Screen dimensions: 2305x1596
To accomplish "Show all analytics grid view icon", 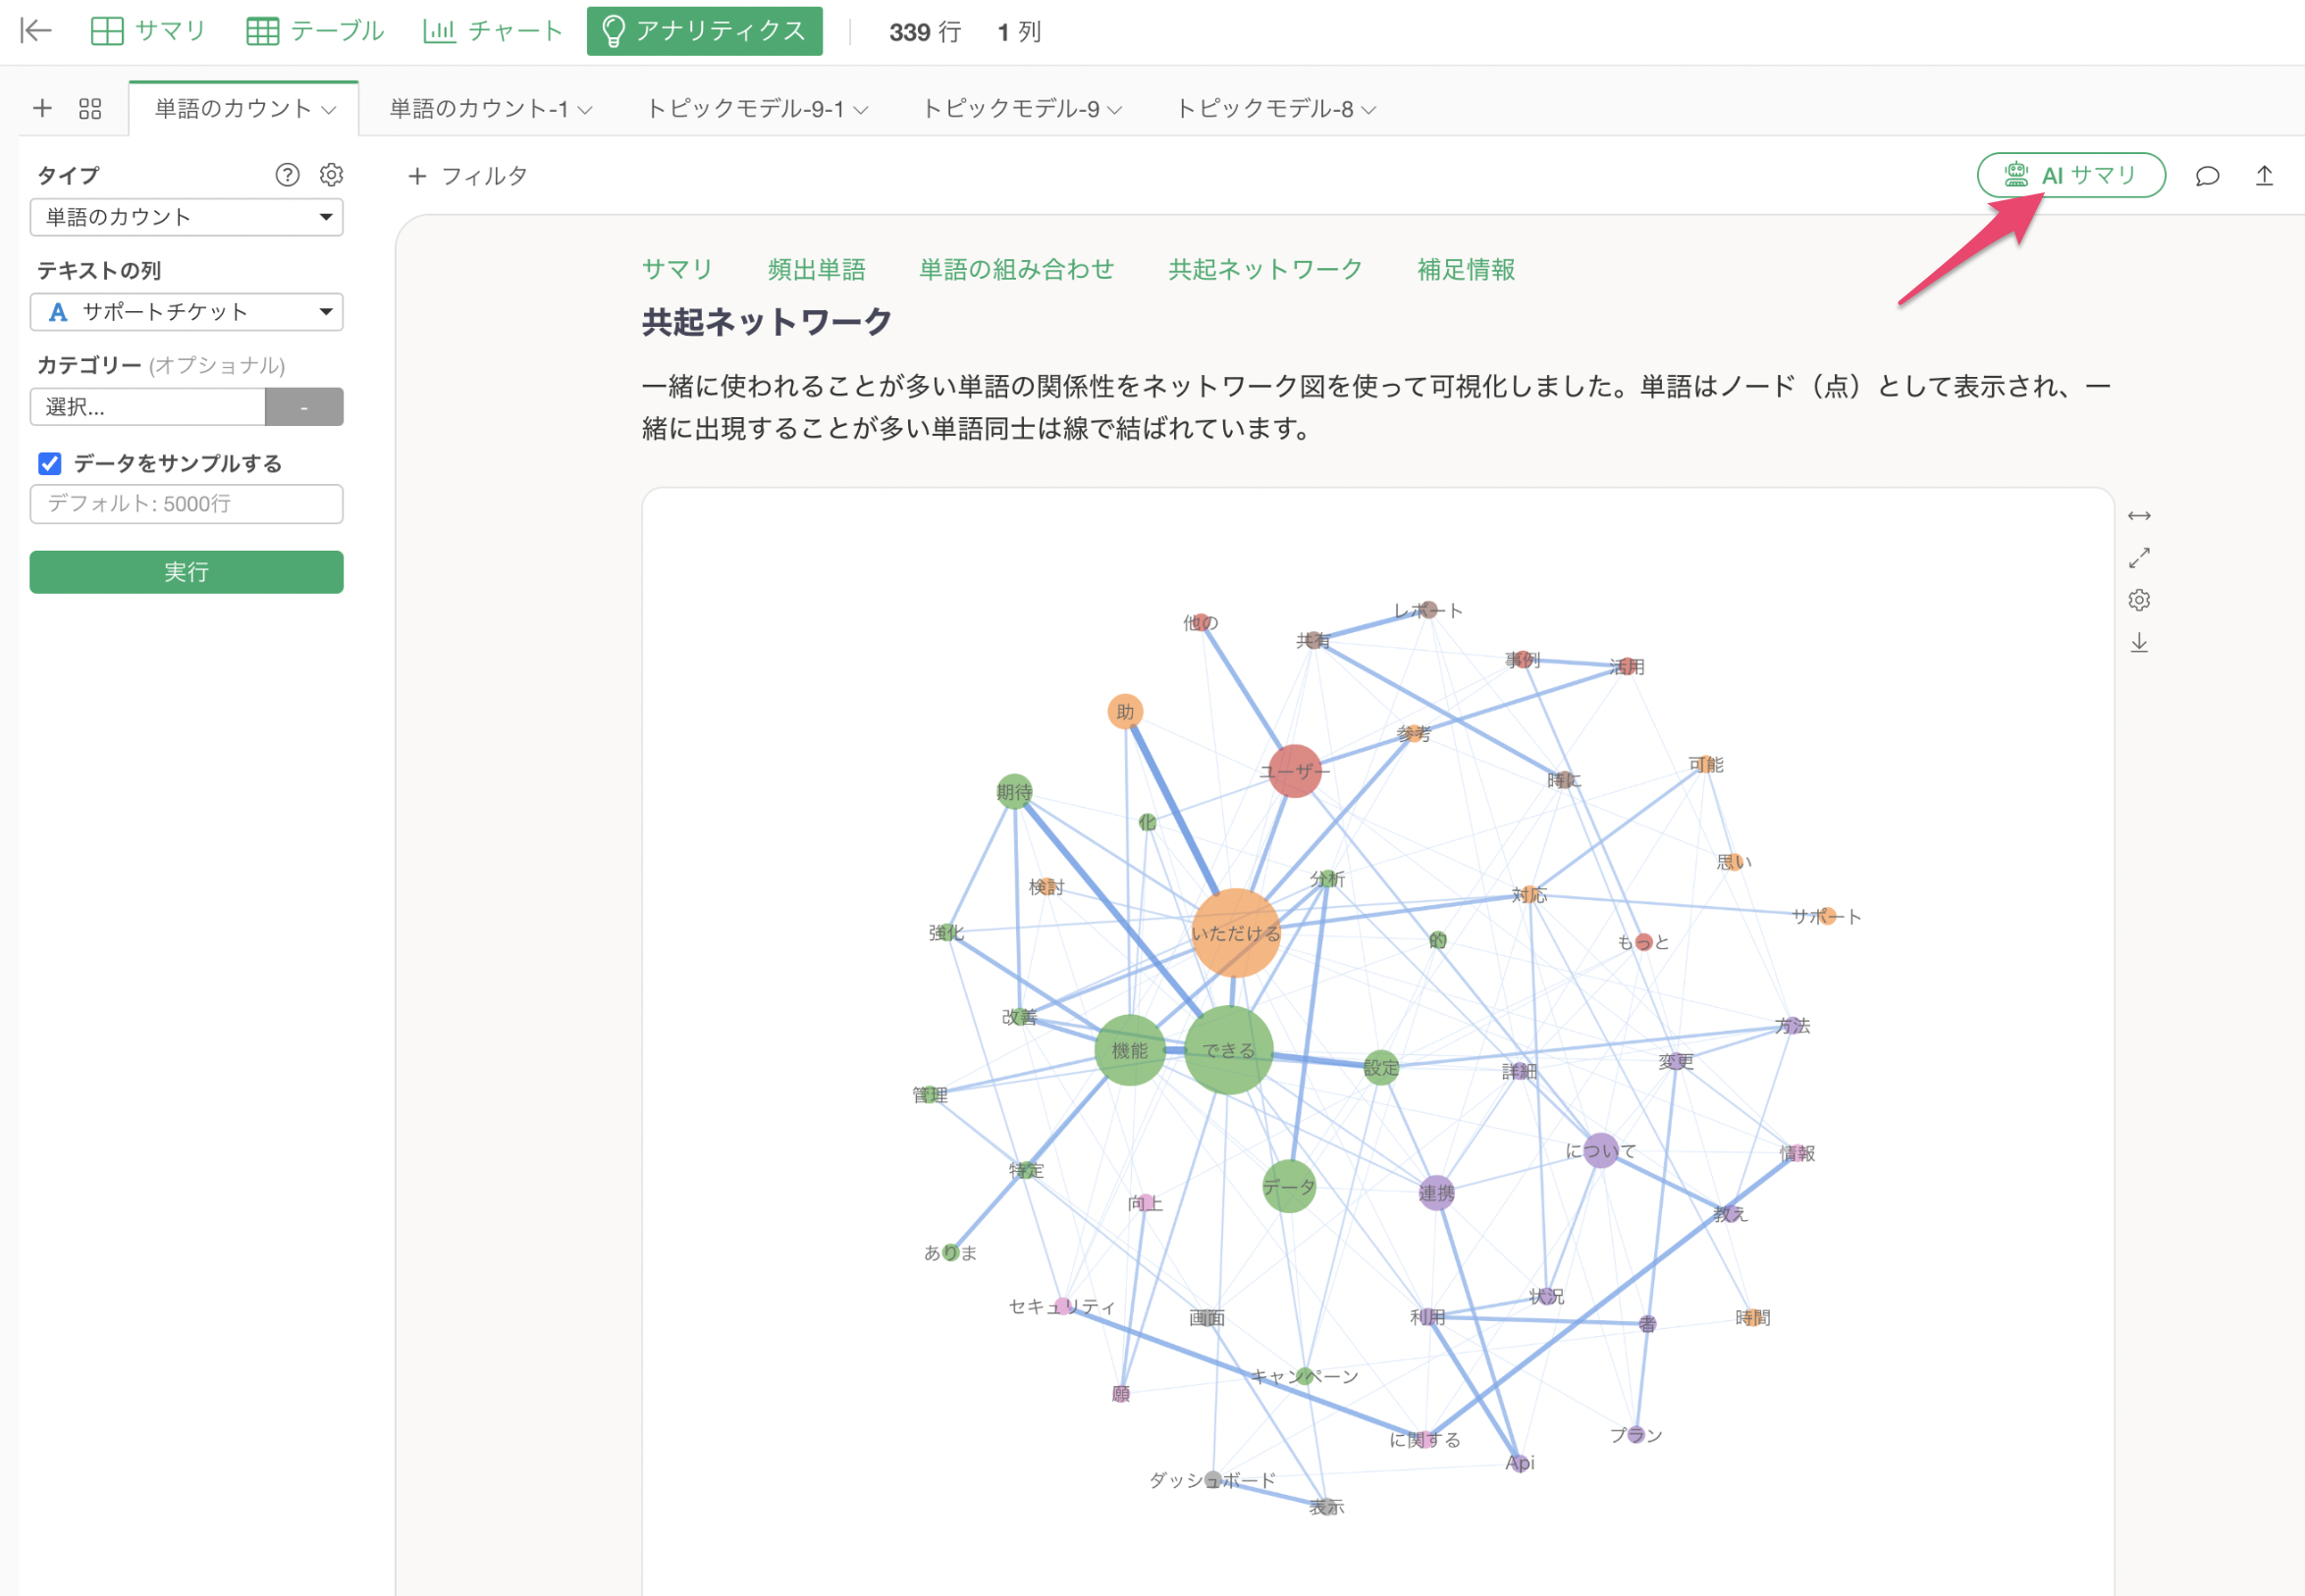I will tap(90, 109).
